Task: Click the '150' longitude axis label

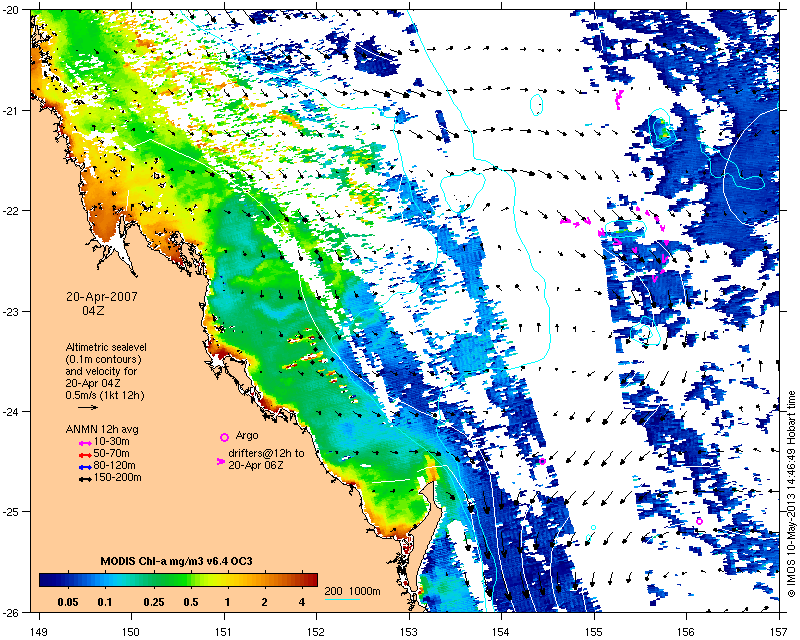Action: (x=132, y=632)
